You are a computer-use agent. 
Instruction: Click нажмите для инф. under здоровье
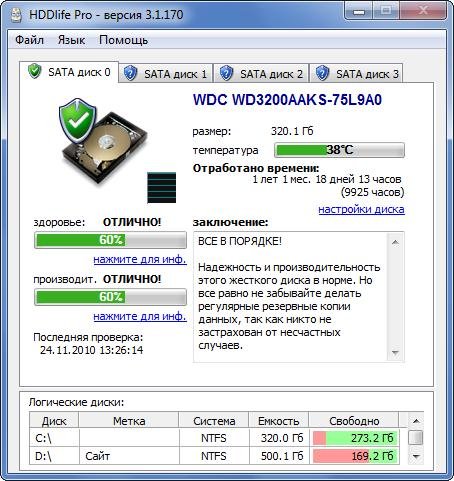coord(140,259)
